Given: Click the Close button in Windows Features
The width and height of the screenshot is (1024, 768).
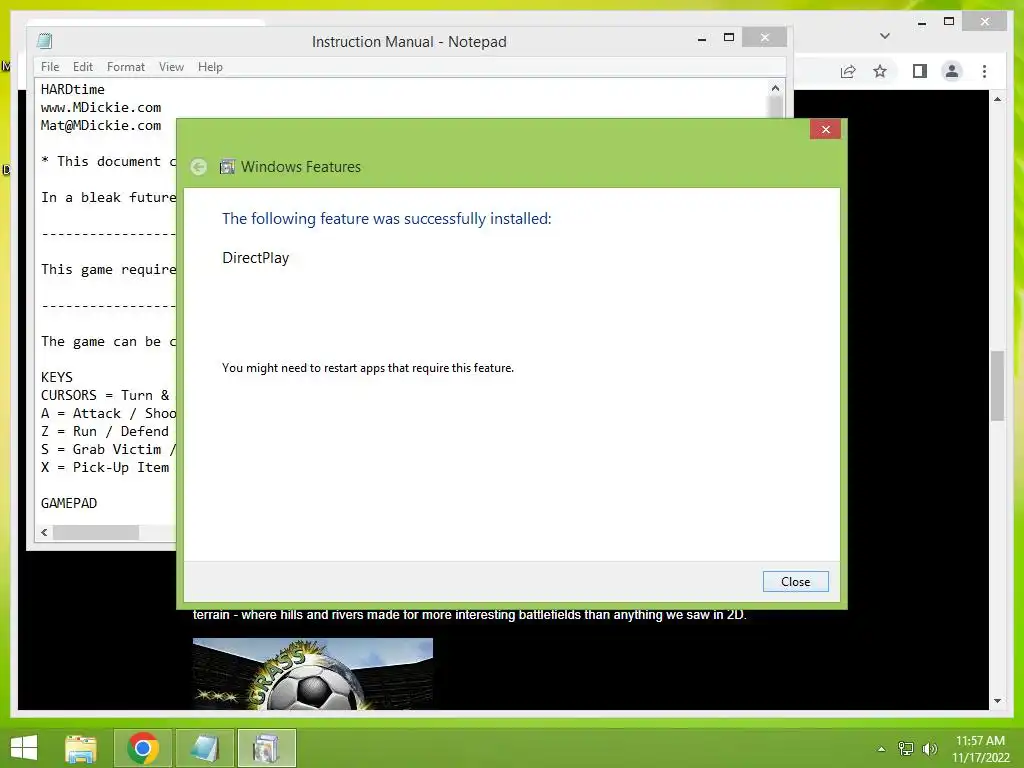Looking at the screenshot, I should click(795, 581).
